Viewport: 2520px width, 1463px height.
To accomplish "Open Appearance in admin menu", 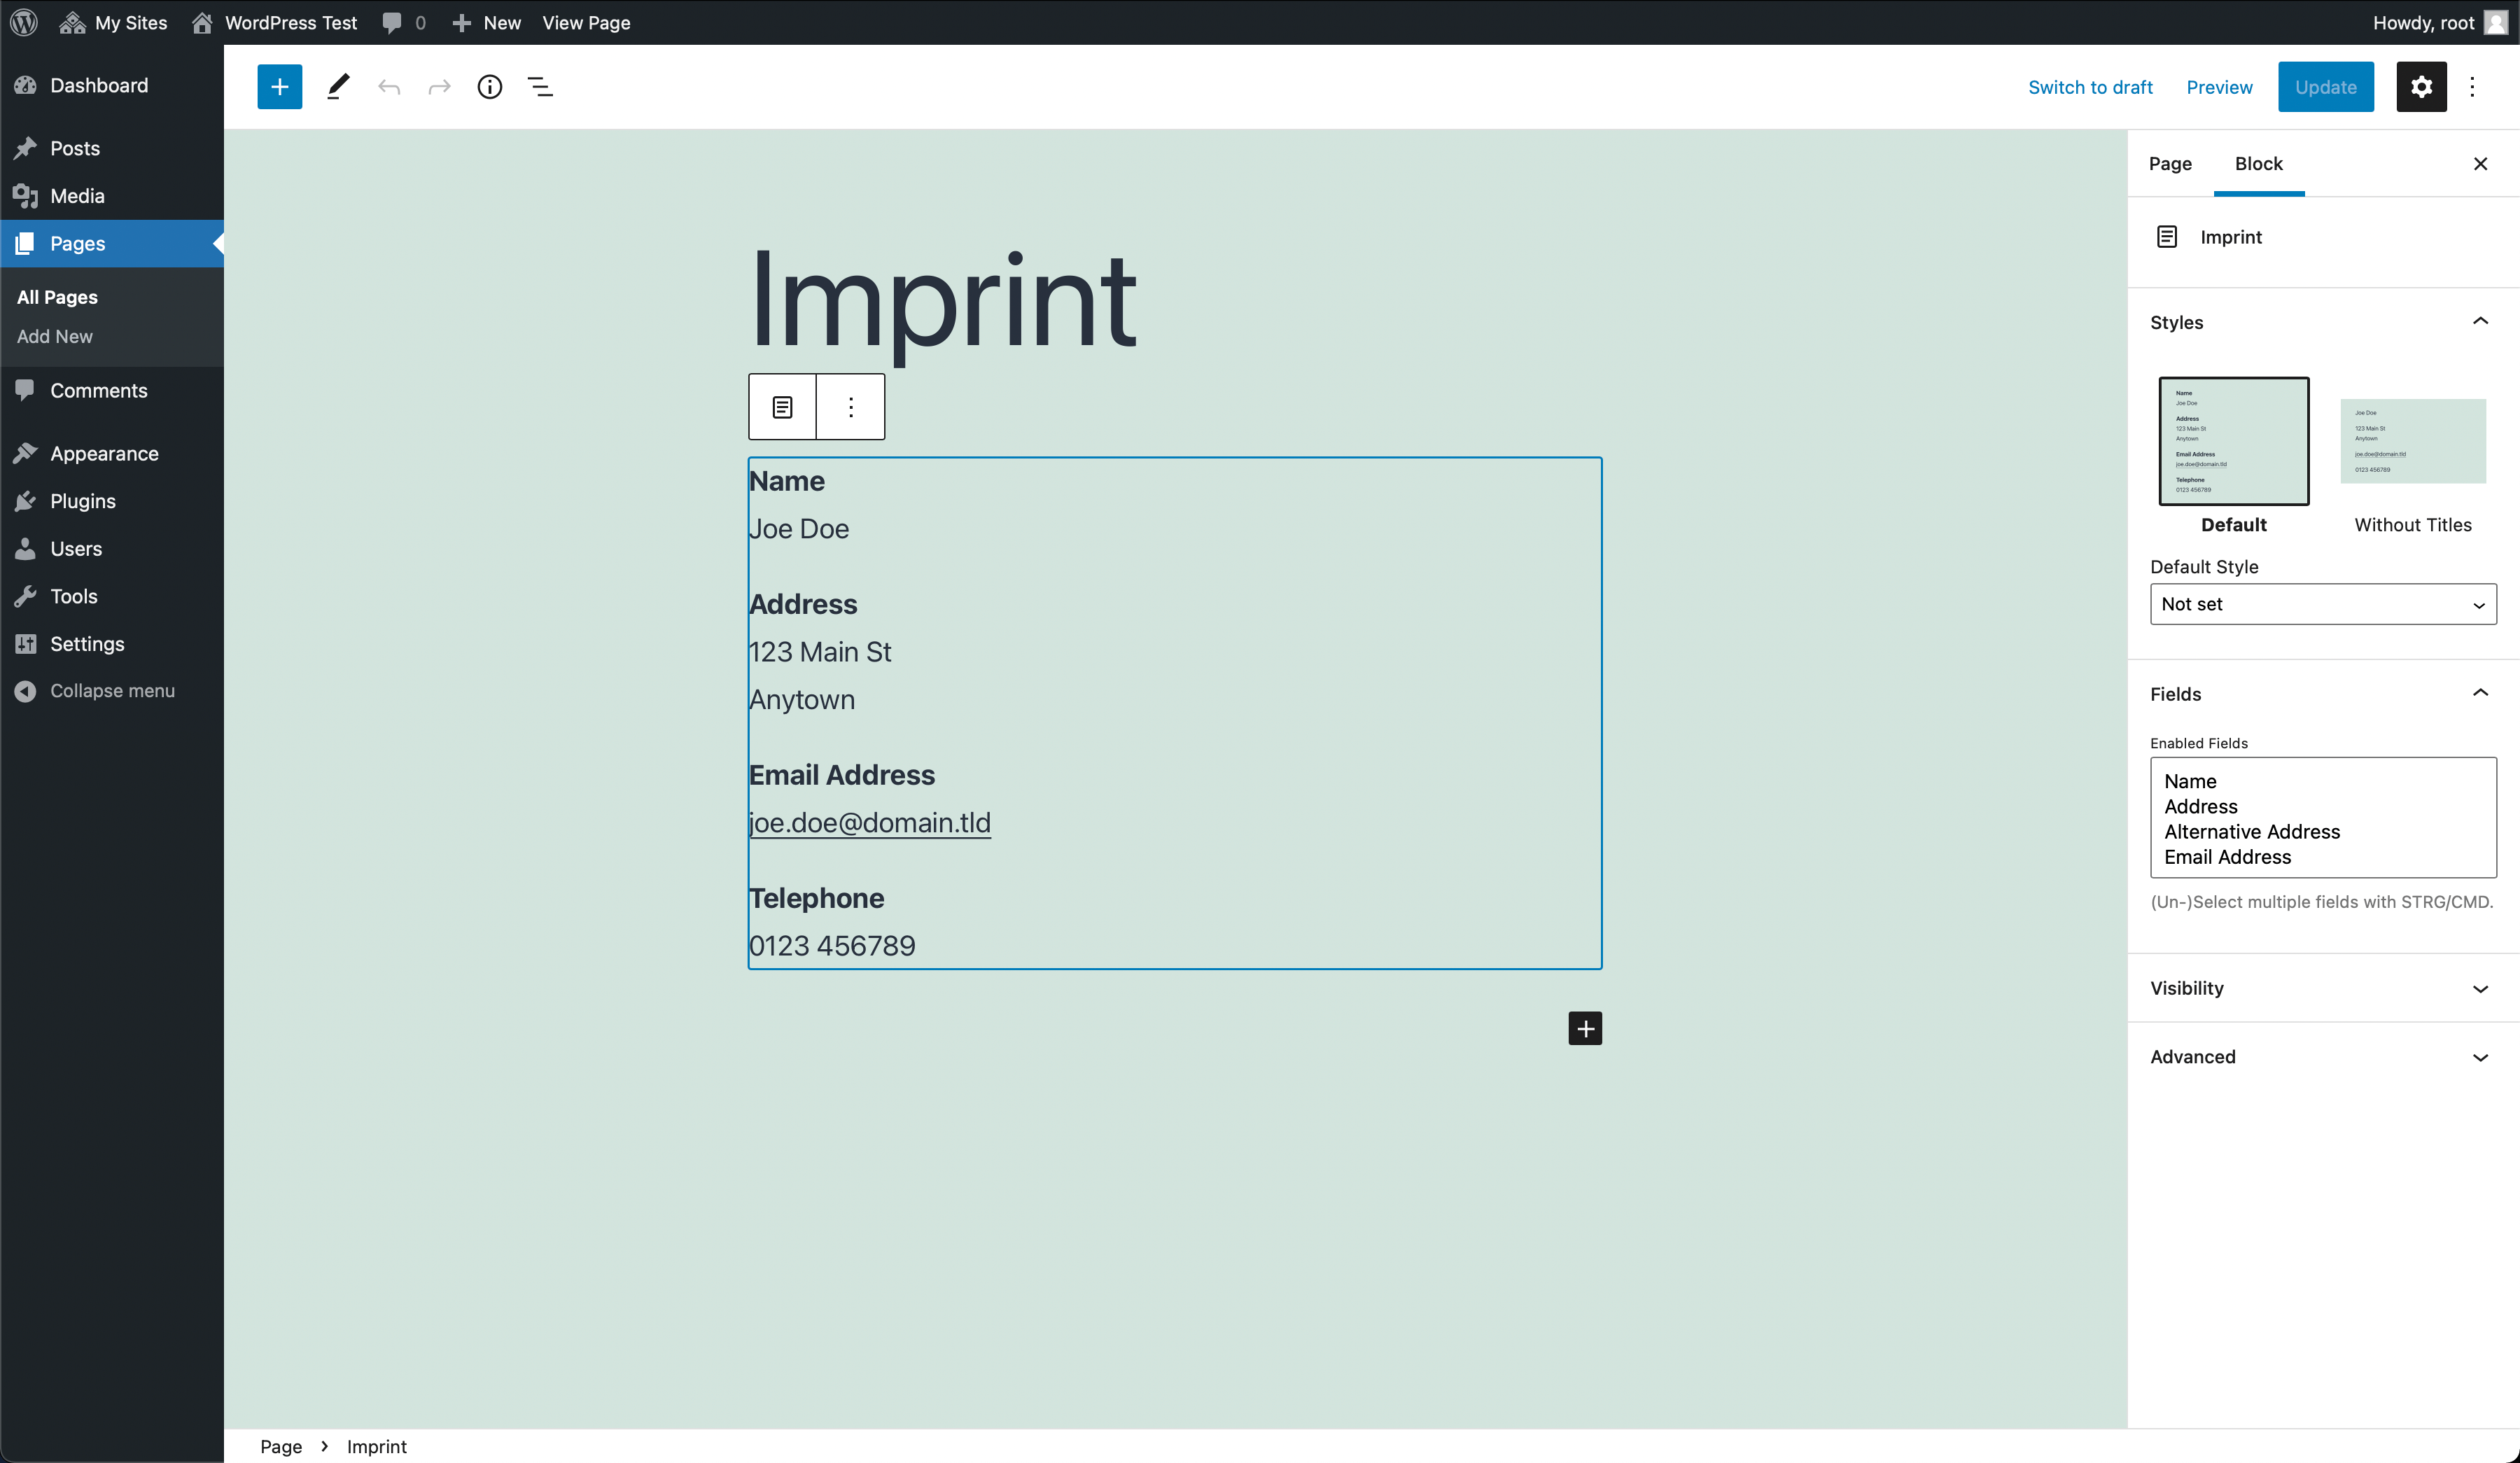I will pyautogui.click(x=112, y=453).
